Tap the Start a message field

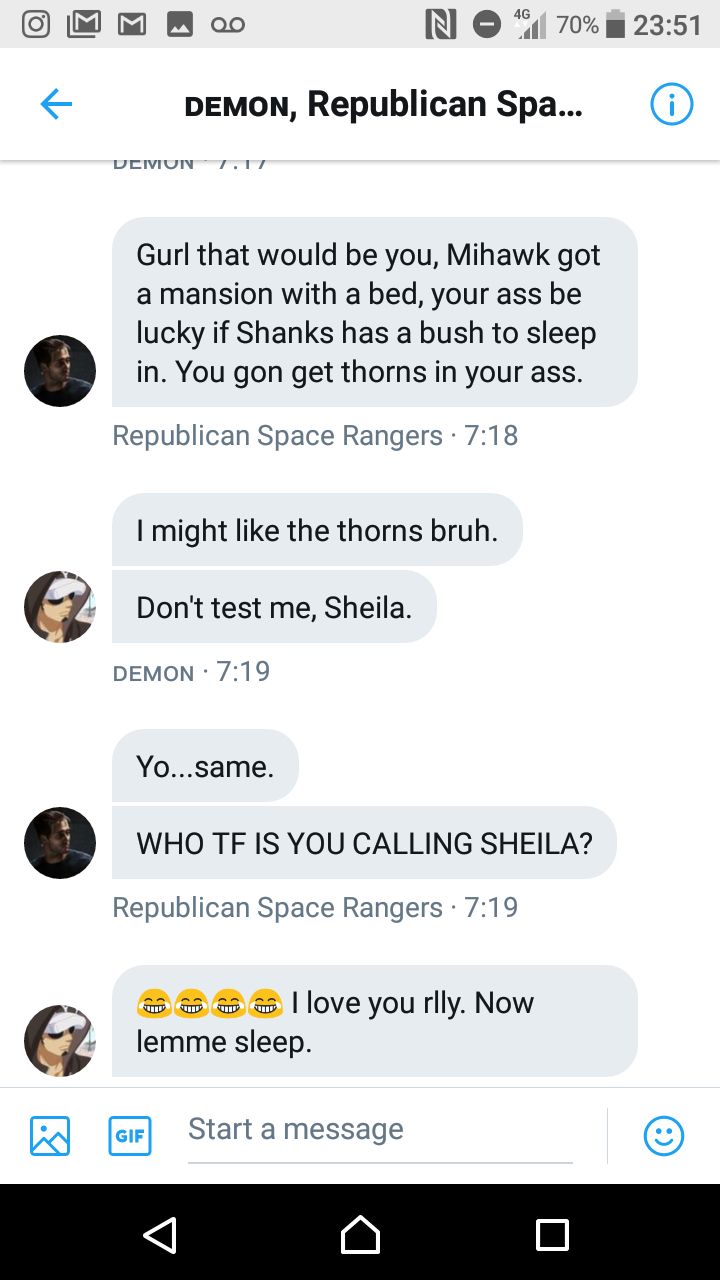[x=380, y=1130]
